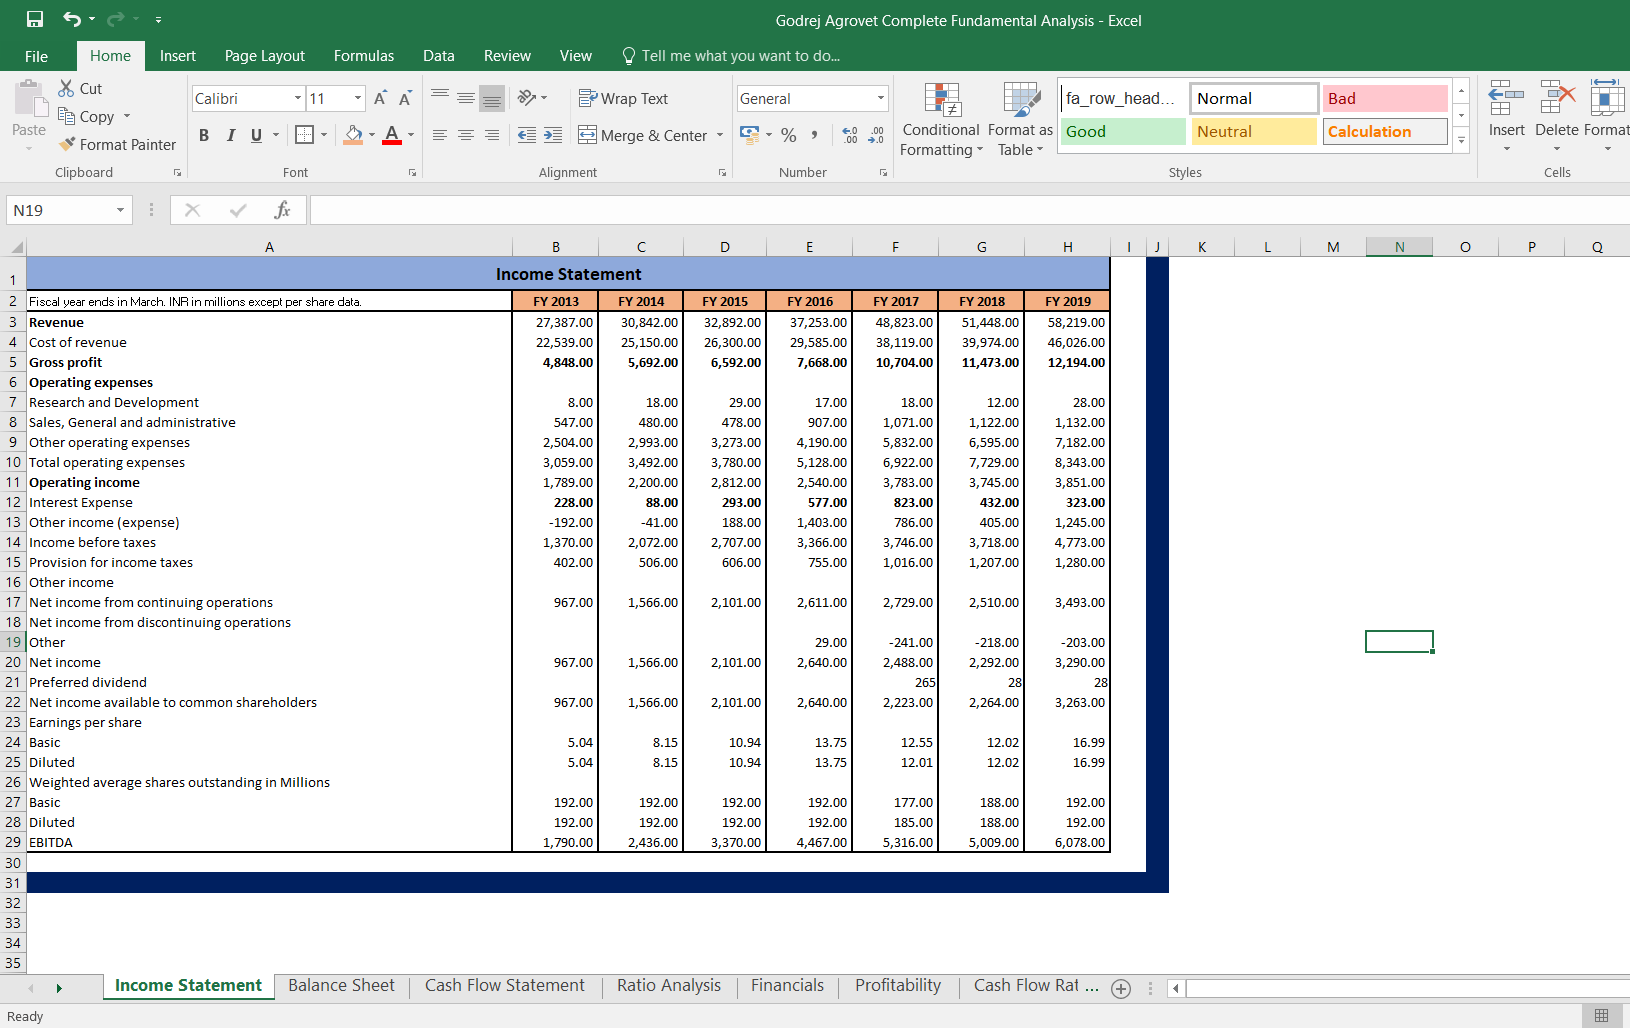1630x1028 pixels.
Task: Click the Copy icon
Action: (67, 116)
